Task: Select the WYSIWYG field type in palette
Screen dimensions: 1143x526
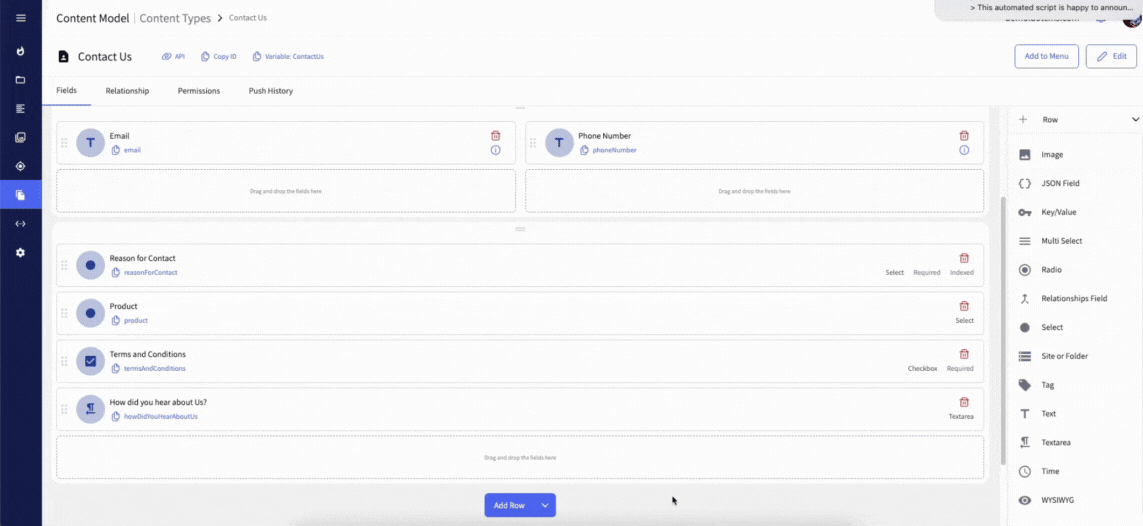Action: 1058,500
